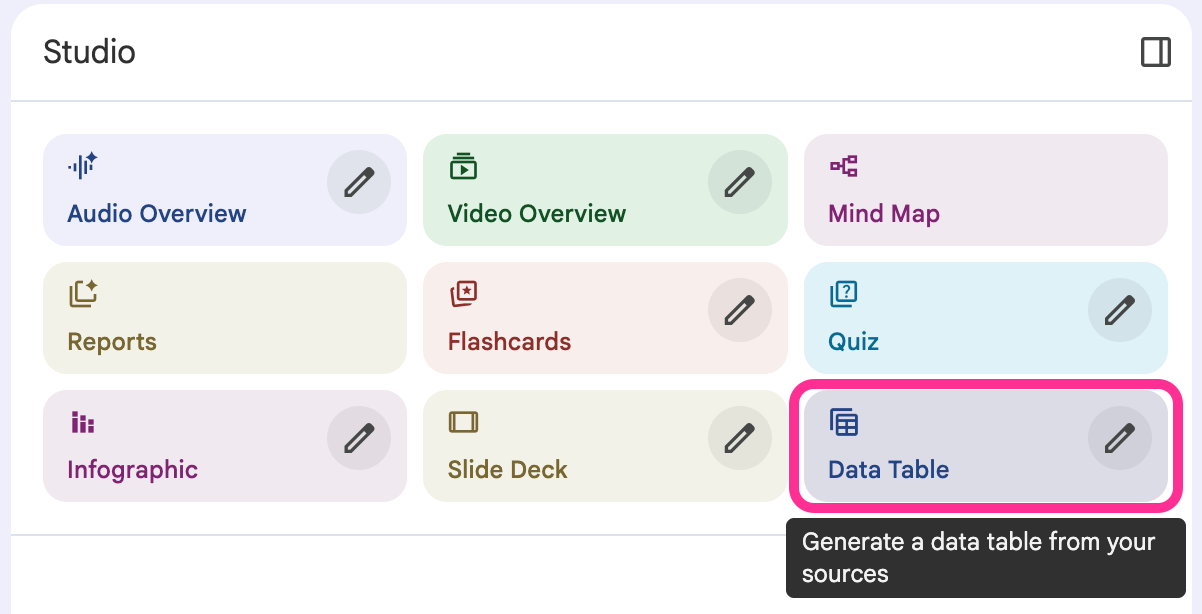Click the Reports document icon
This screenshot has width=1202, height=614.
[x=83, y=294]
